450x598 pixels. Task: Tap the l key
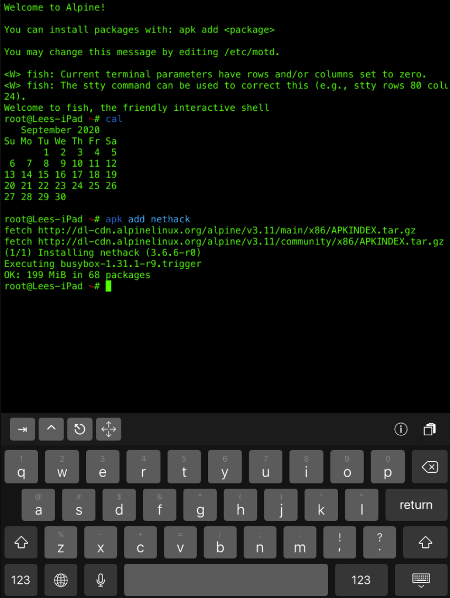point(362,505)
